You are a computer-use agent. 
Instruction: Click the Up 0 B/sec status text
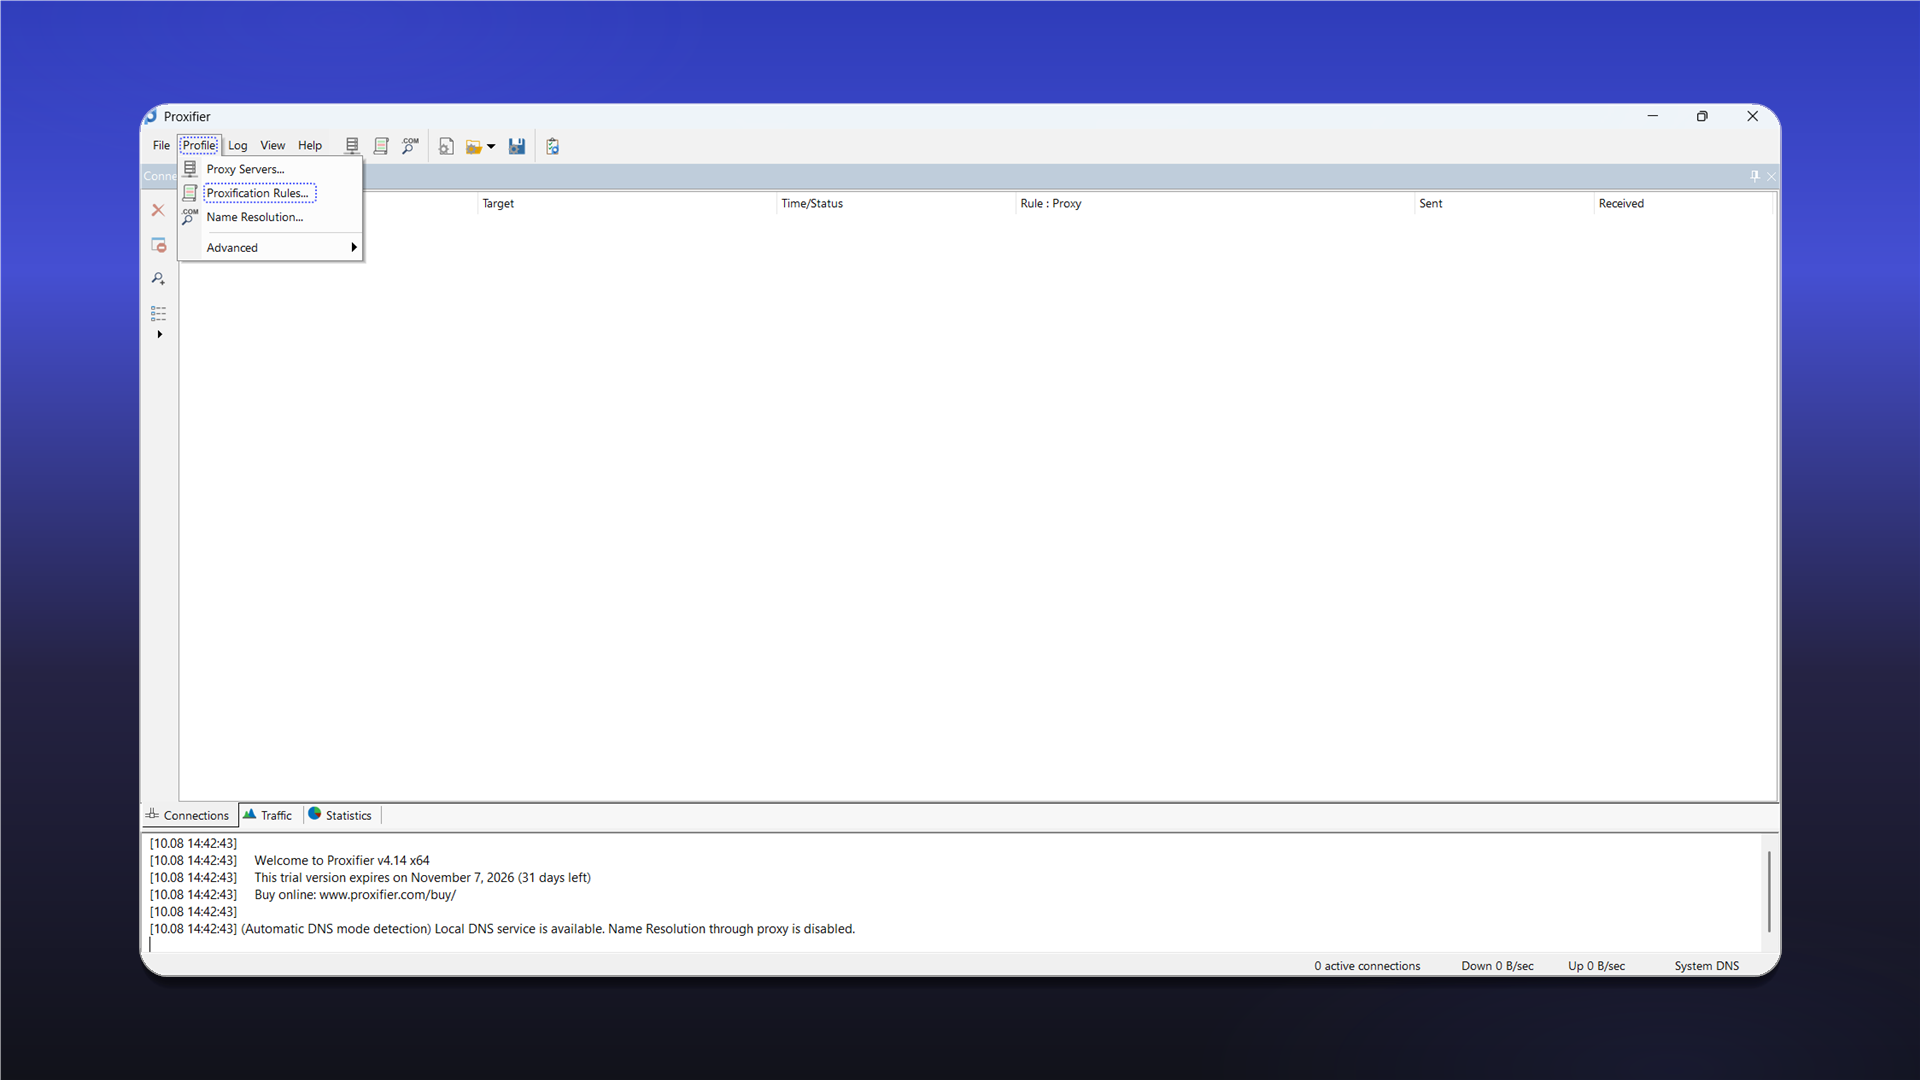[x=1596, y=966]
